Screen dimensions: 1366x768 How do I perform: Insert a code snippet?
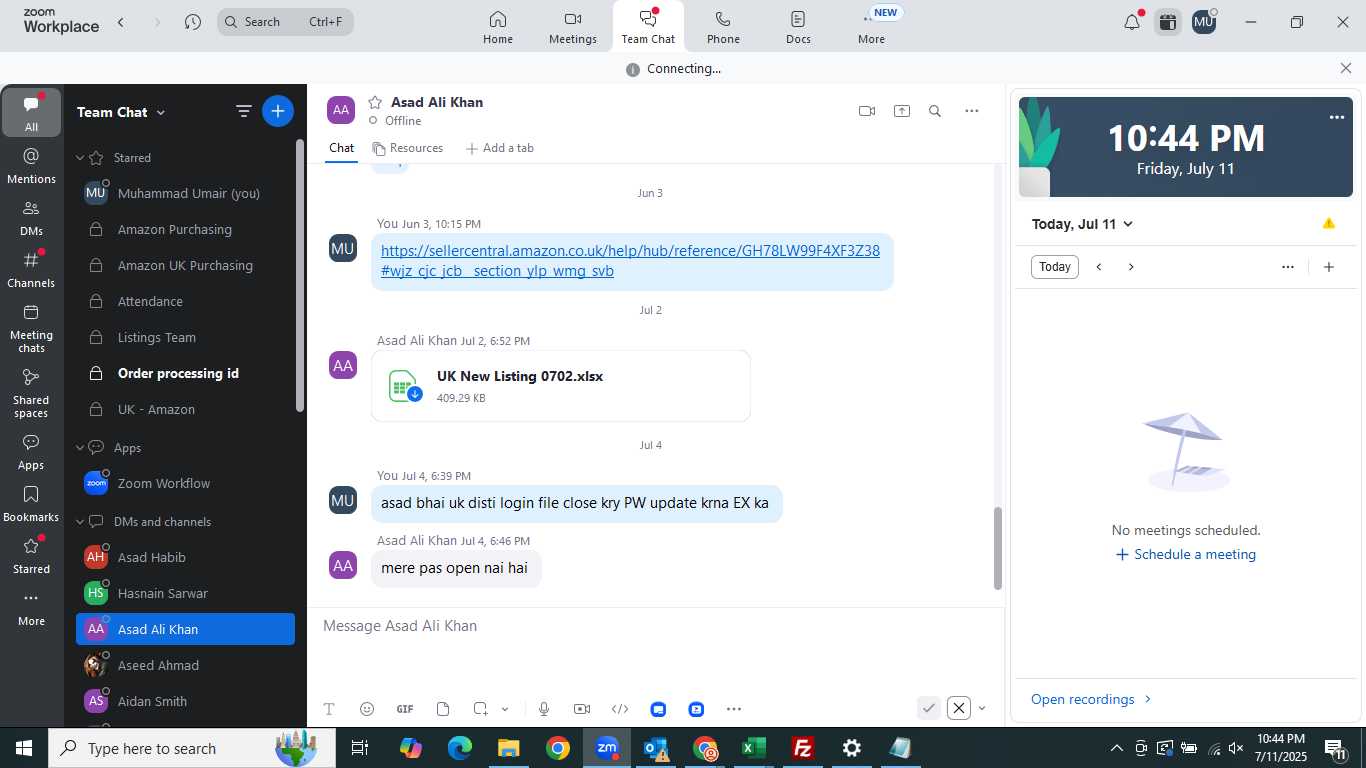(x=620, y=709)
